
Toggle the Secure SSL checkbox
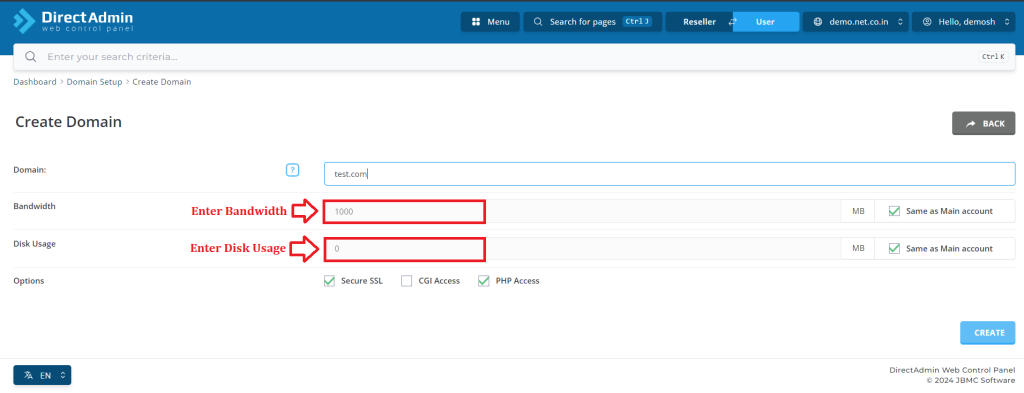pyautogui.click(x=329, y=281)
